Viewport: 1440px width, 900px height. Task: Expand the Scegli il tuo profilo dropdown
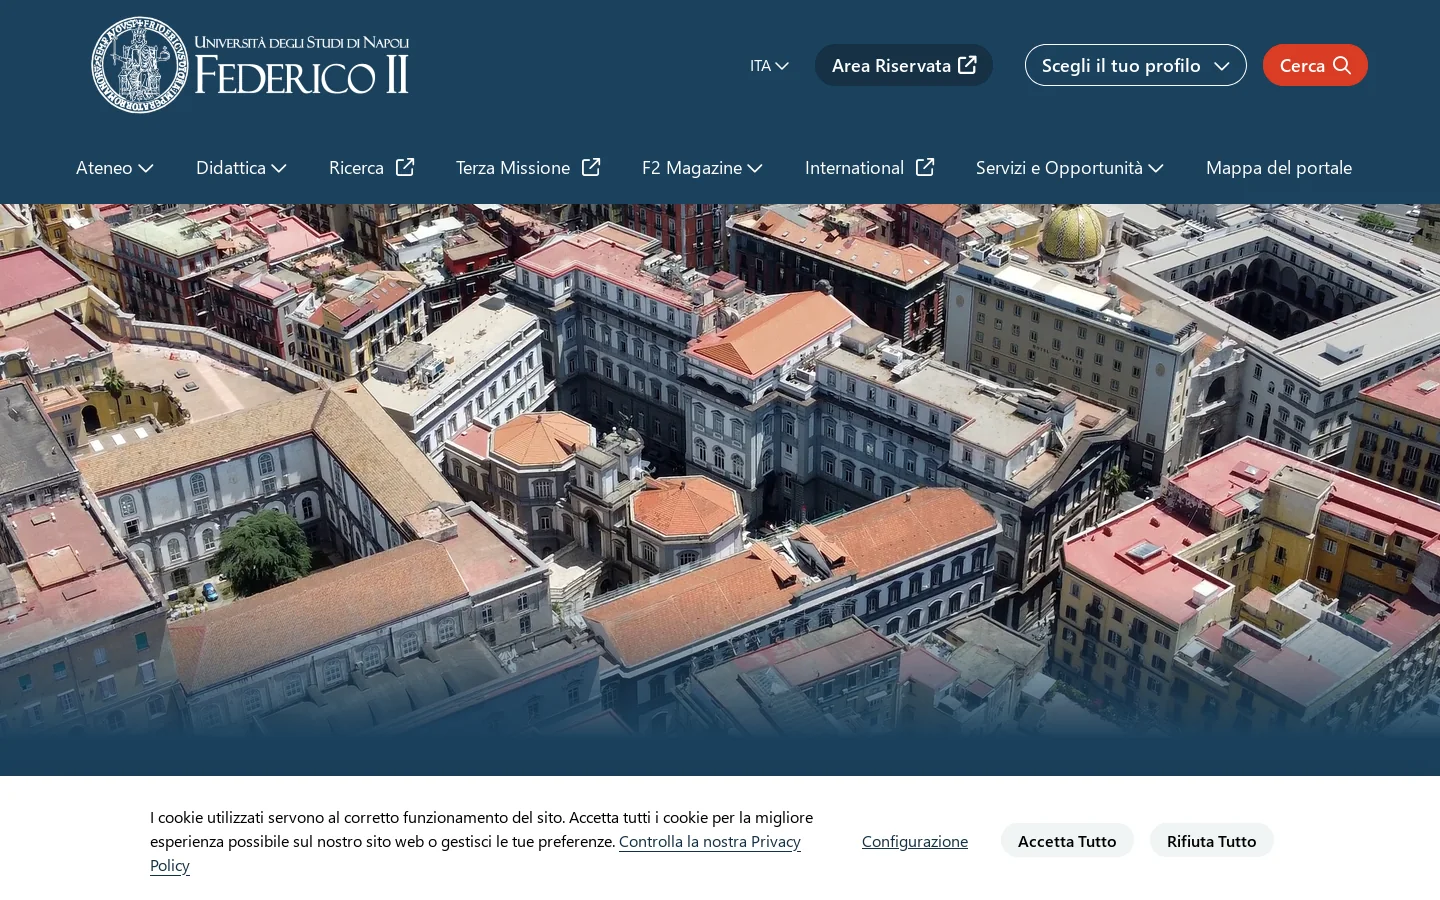tap(1135, 65)
